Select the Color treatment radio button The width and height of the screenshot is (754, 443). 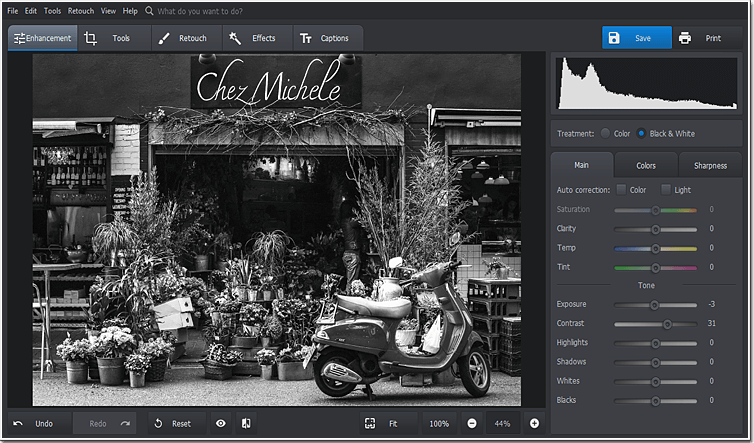[x=605, y=133]
